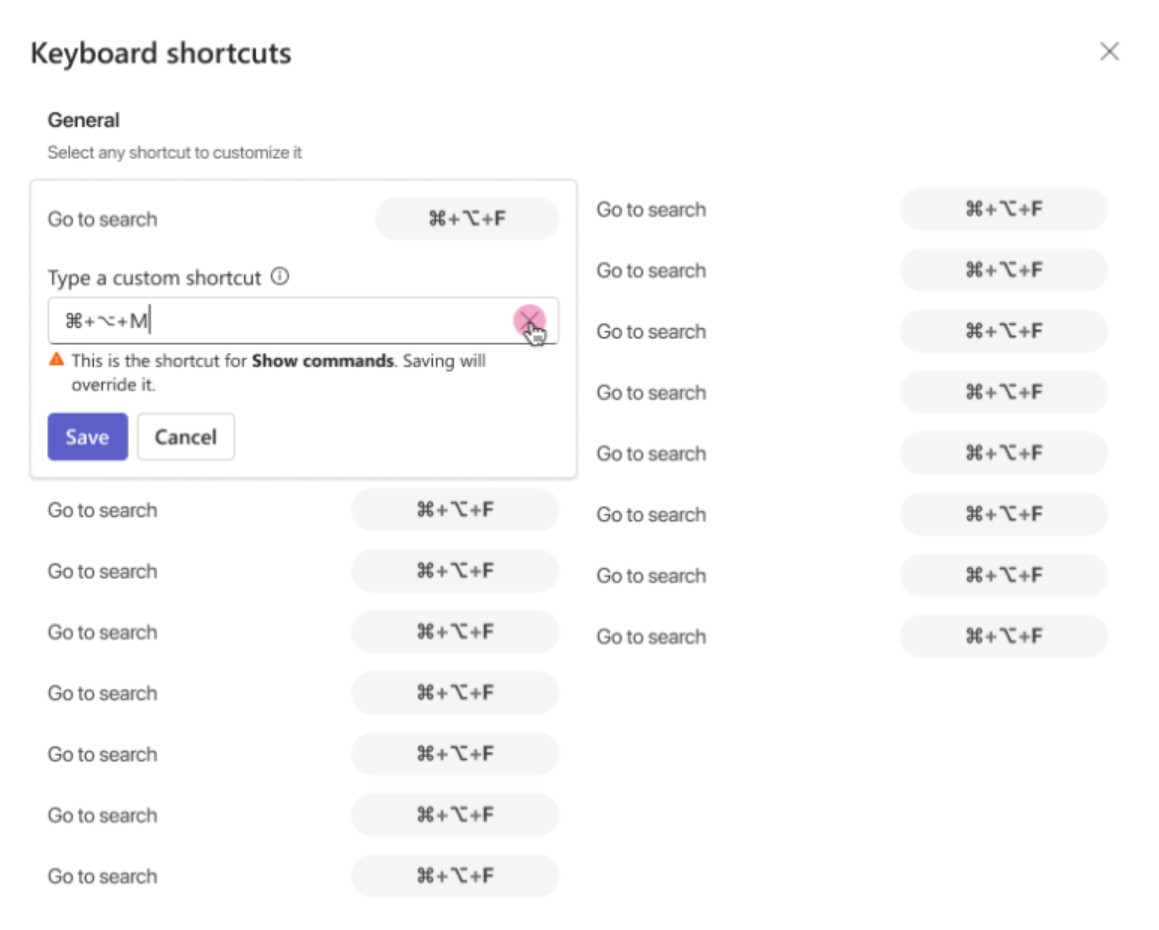The image size is (1159, 930).
Task: Click the shortcut pill directly below Cancel button
Action: pos(455,510)
